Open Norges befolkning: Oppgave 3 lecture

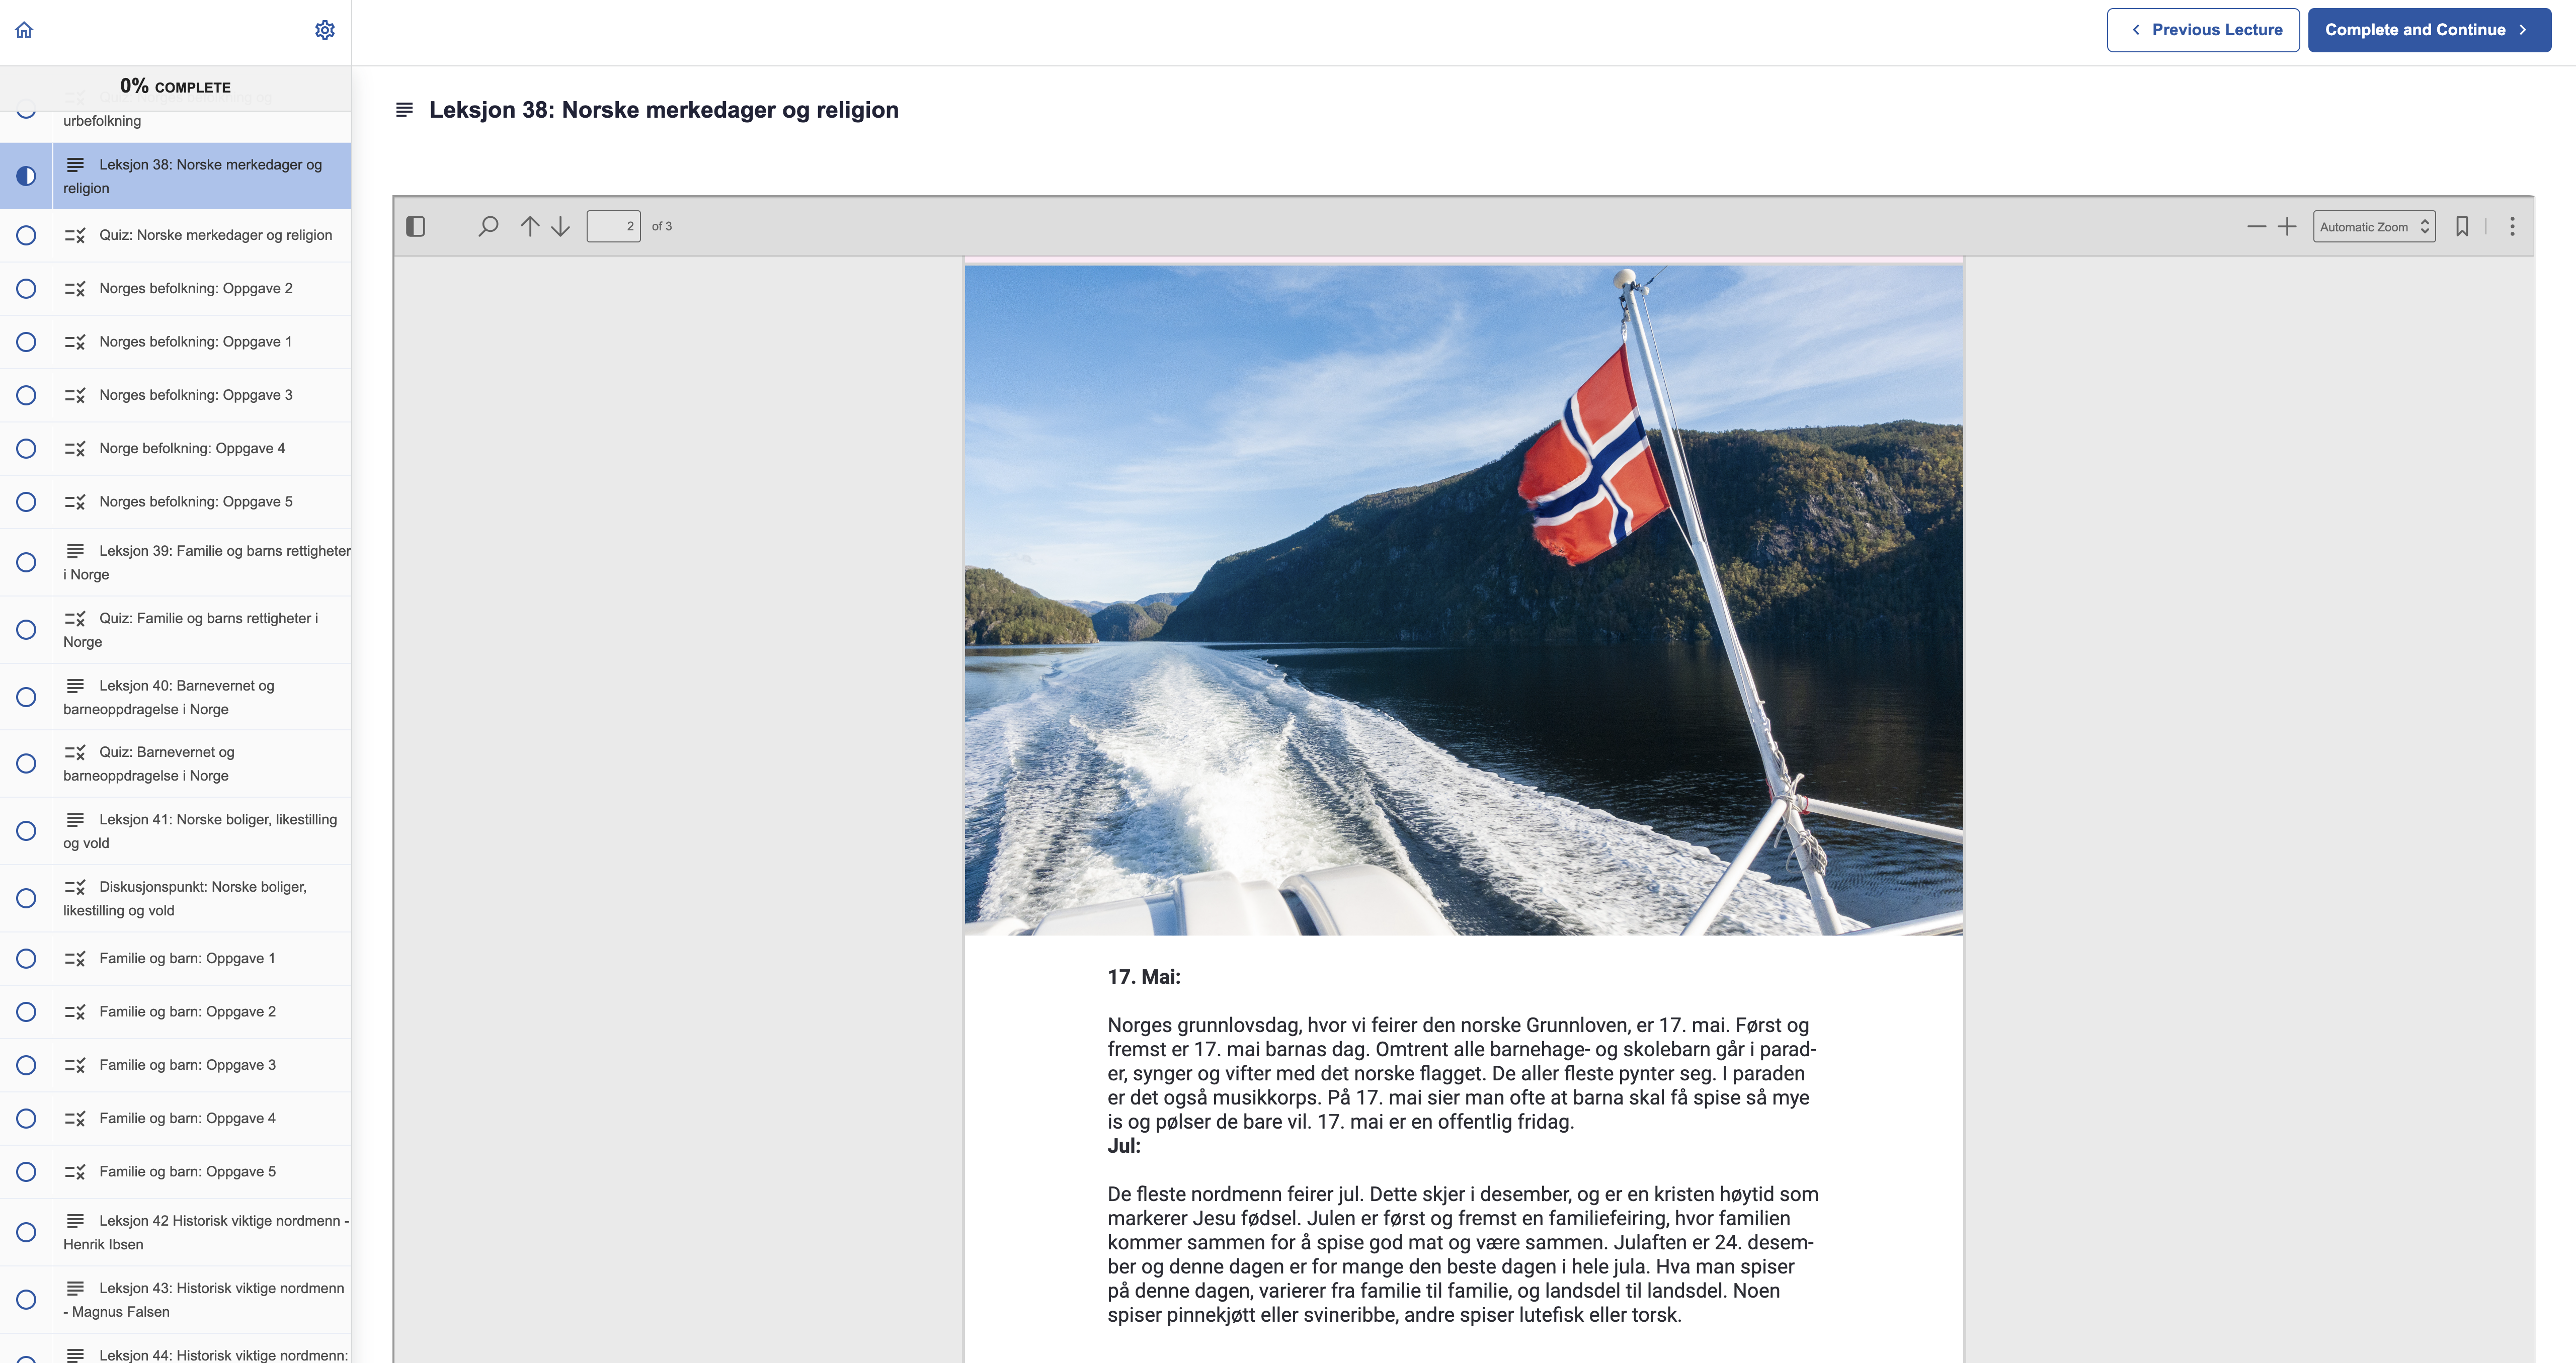196,396
